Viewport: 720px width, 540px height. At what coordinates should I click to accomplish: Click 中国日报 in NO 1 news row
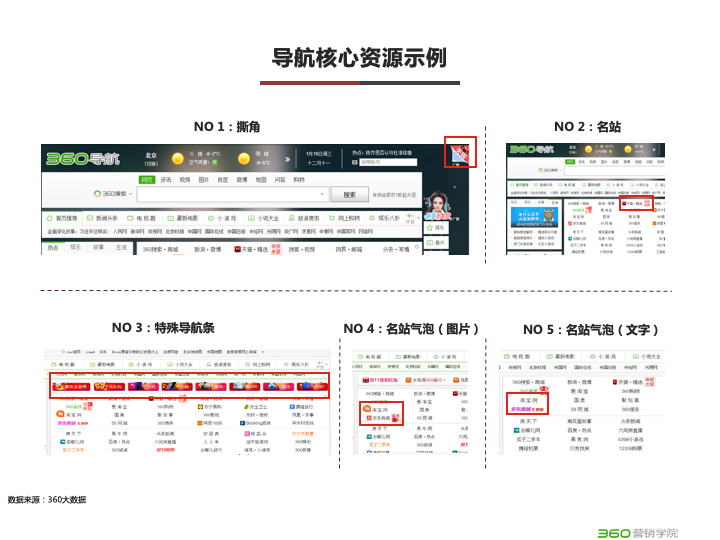coord(236,231)
